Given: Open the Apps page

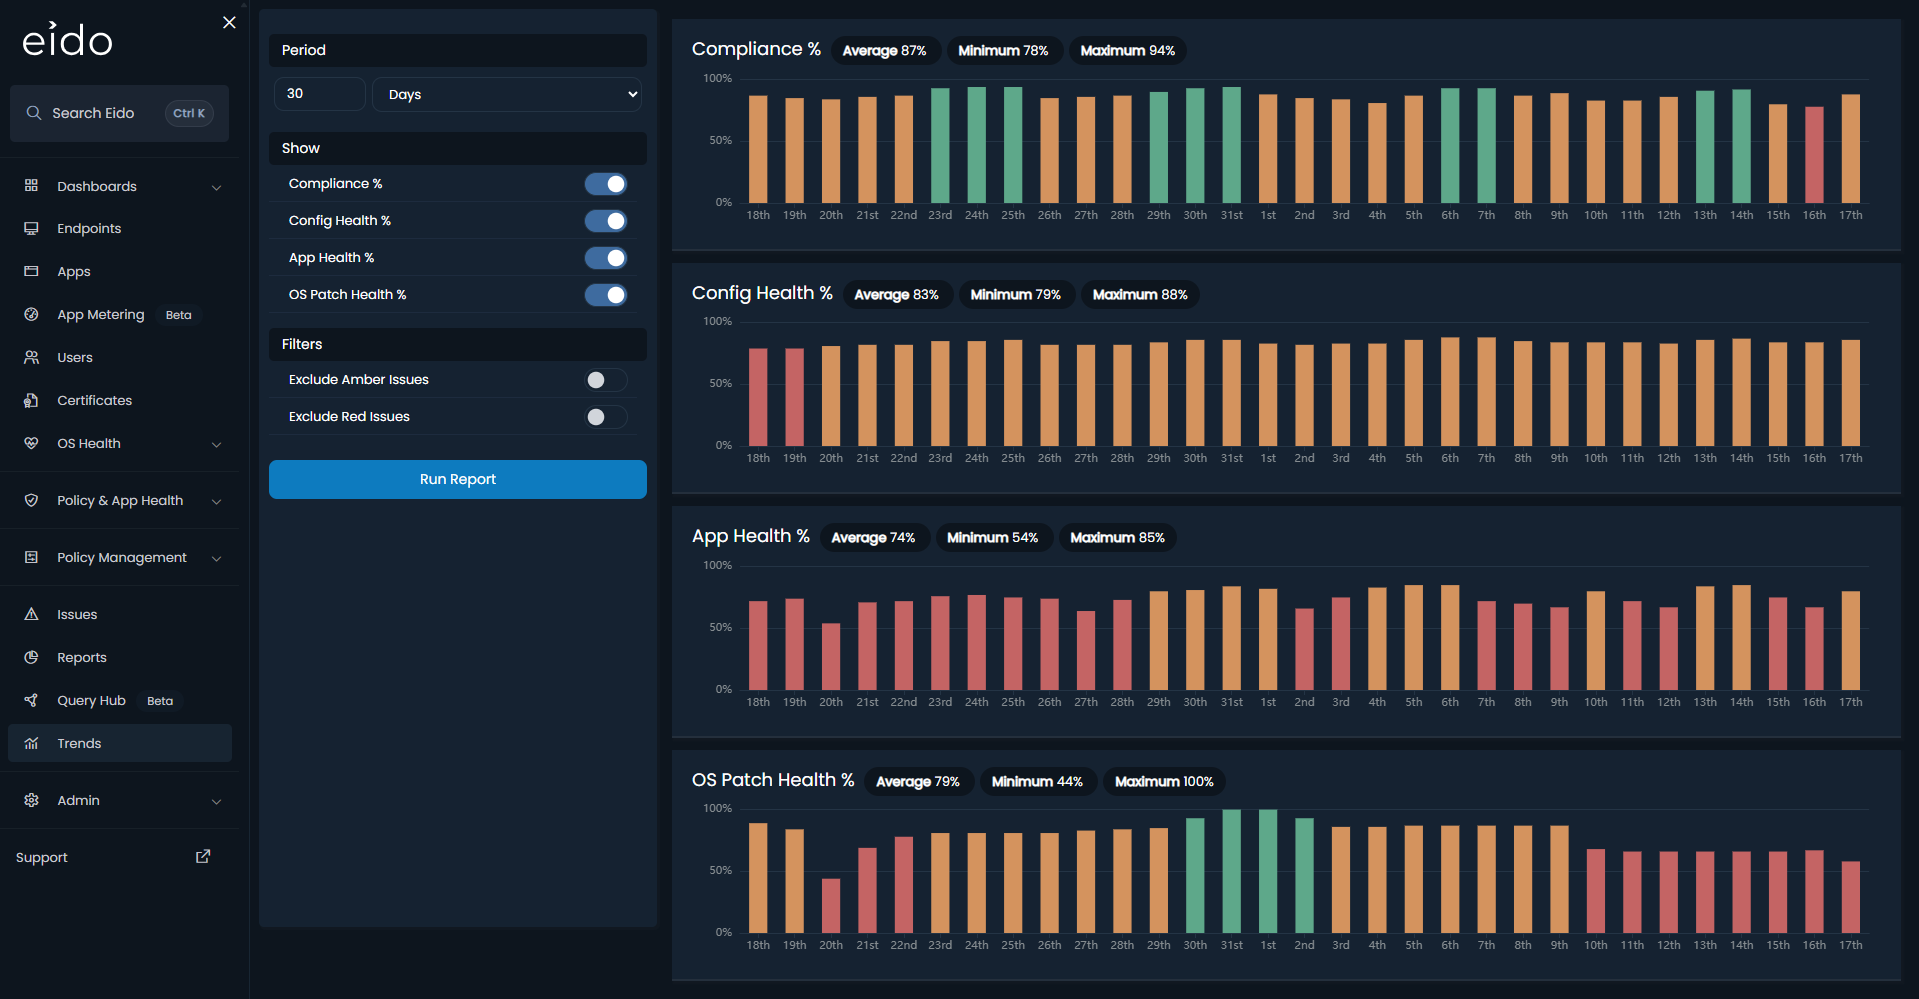Looking at the screenshot, I should [74, 272].
